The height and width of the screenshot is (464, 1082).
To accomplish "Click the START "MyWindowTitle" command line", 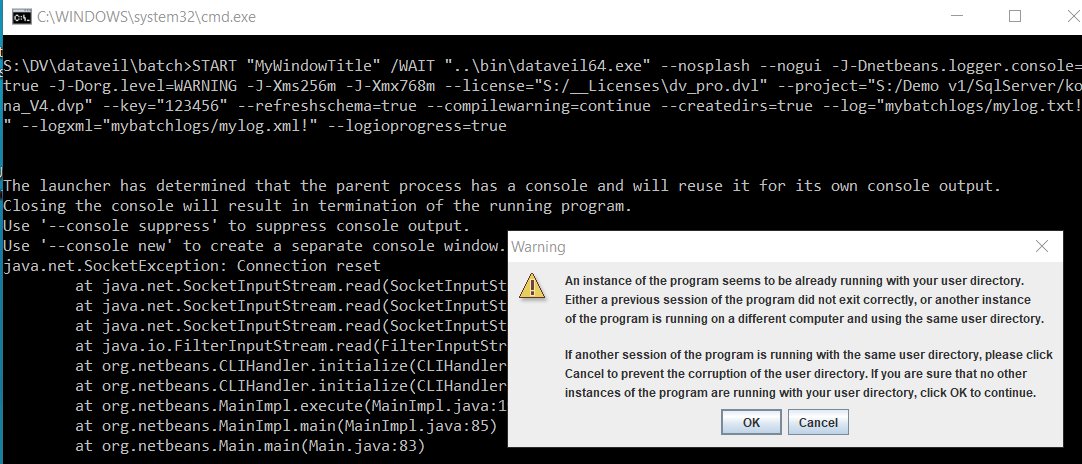I will click(540, 66).
